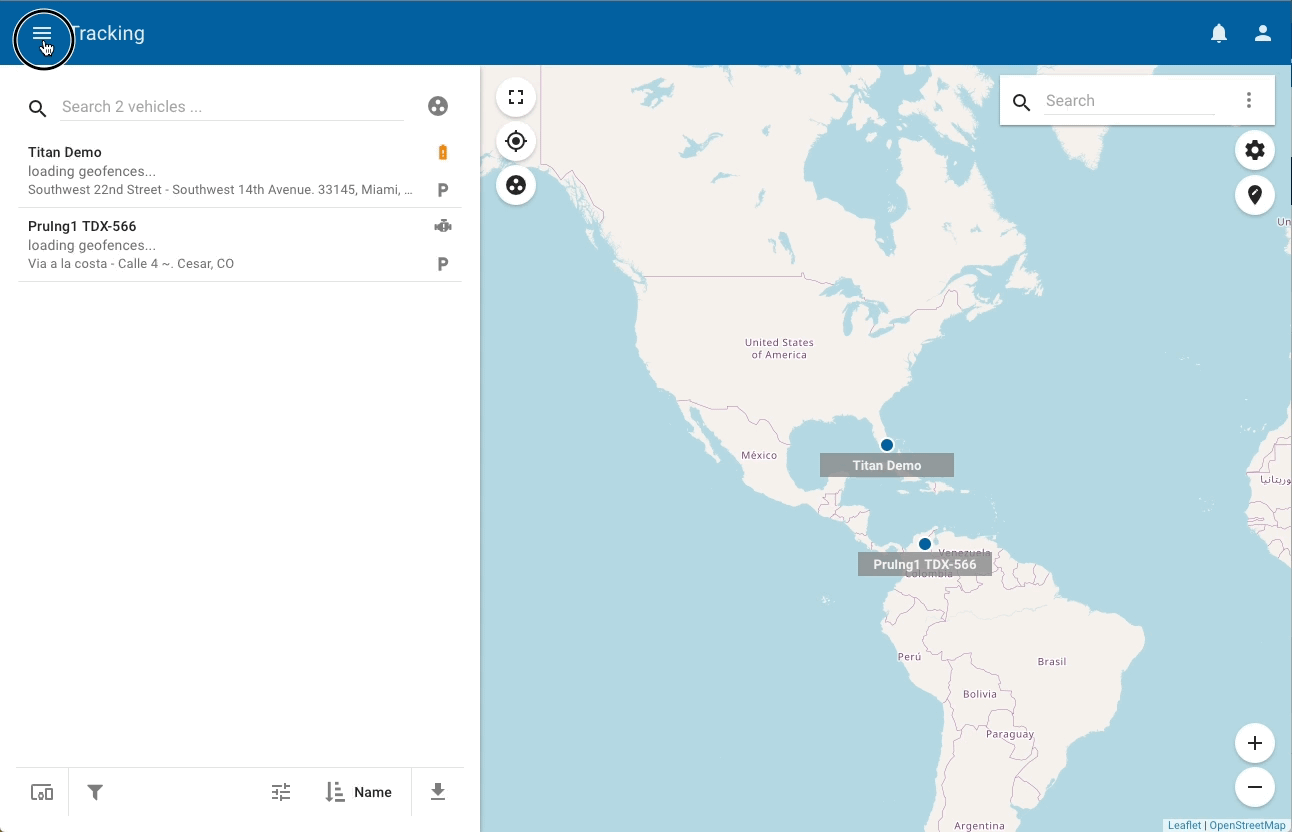Change the sort order by Name
This screenshot has height=832, width=1292.
(359, 792)
